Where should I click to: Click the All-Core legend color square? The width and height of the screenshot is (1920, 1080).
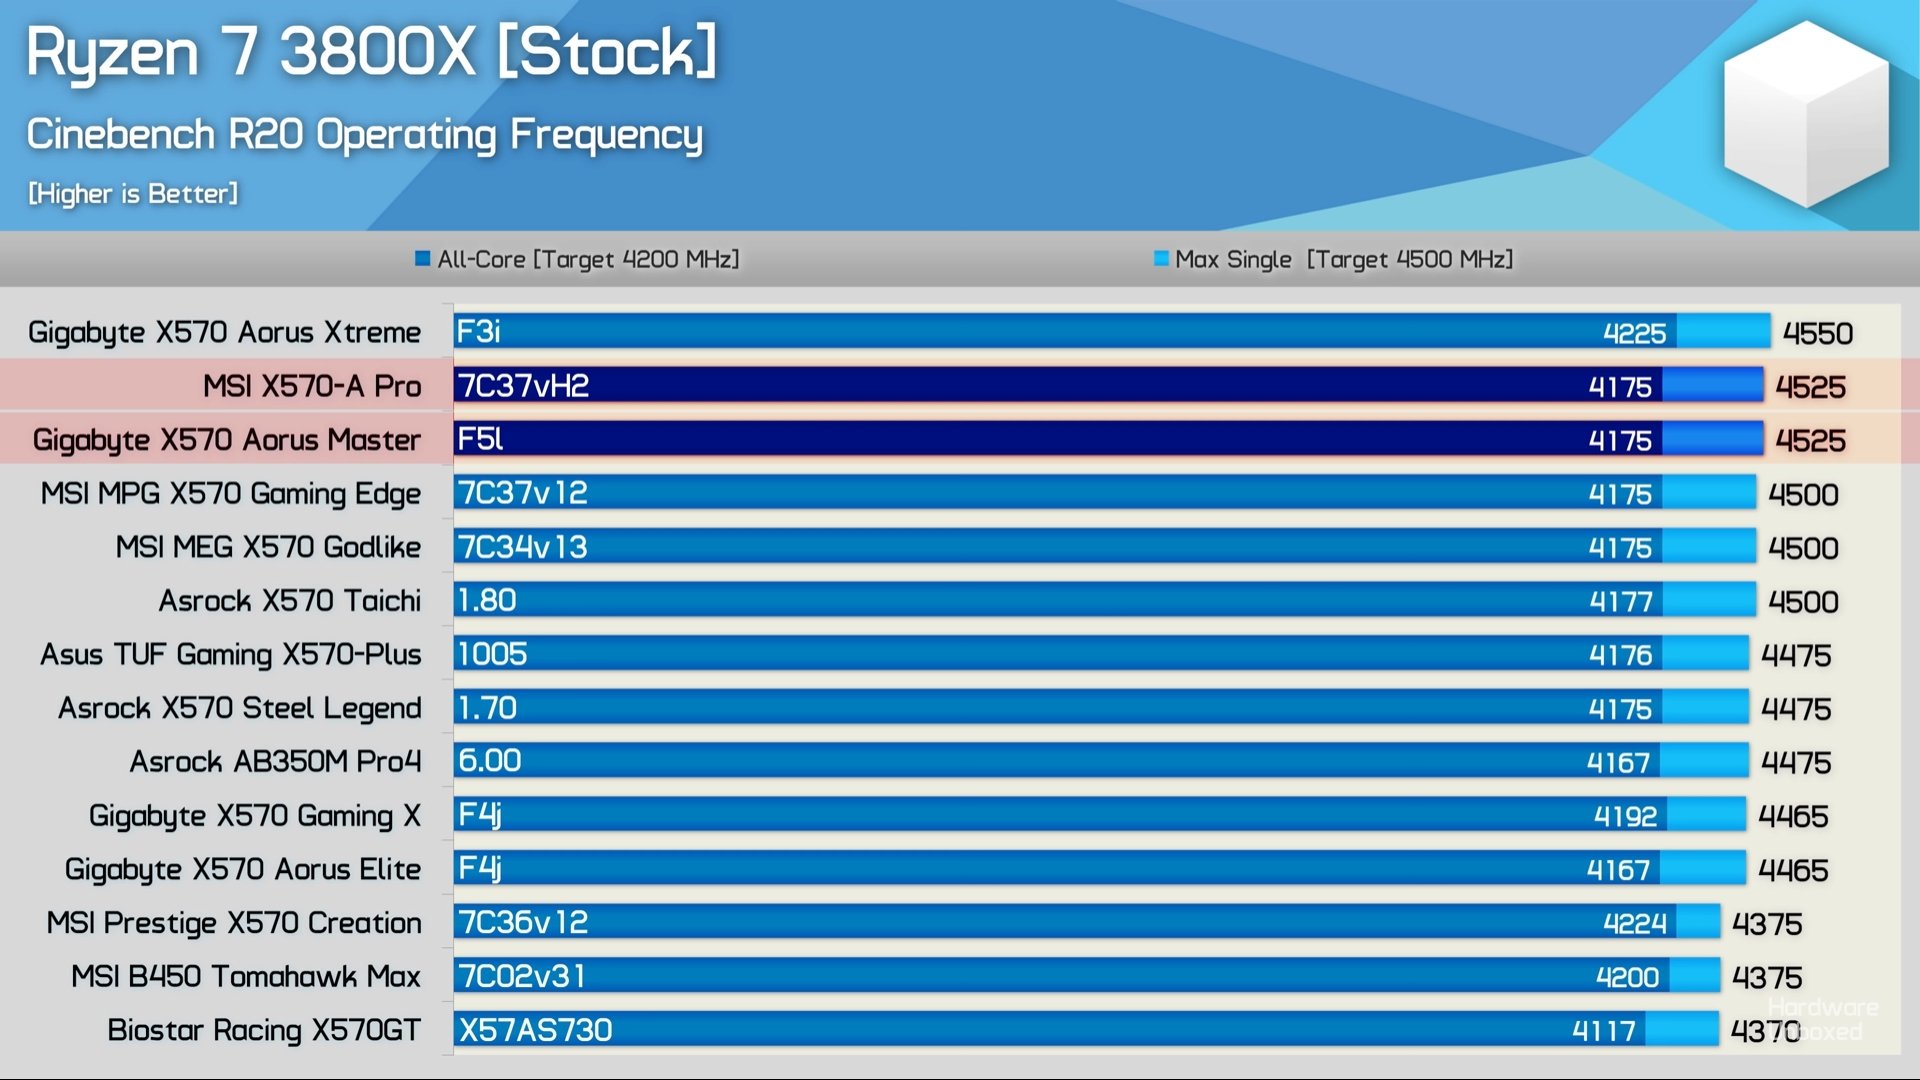coord(422,259)
